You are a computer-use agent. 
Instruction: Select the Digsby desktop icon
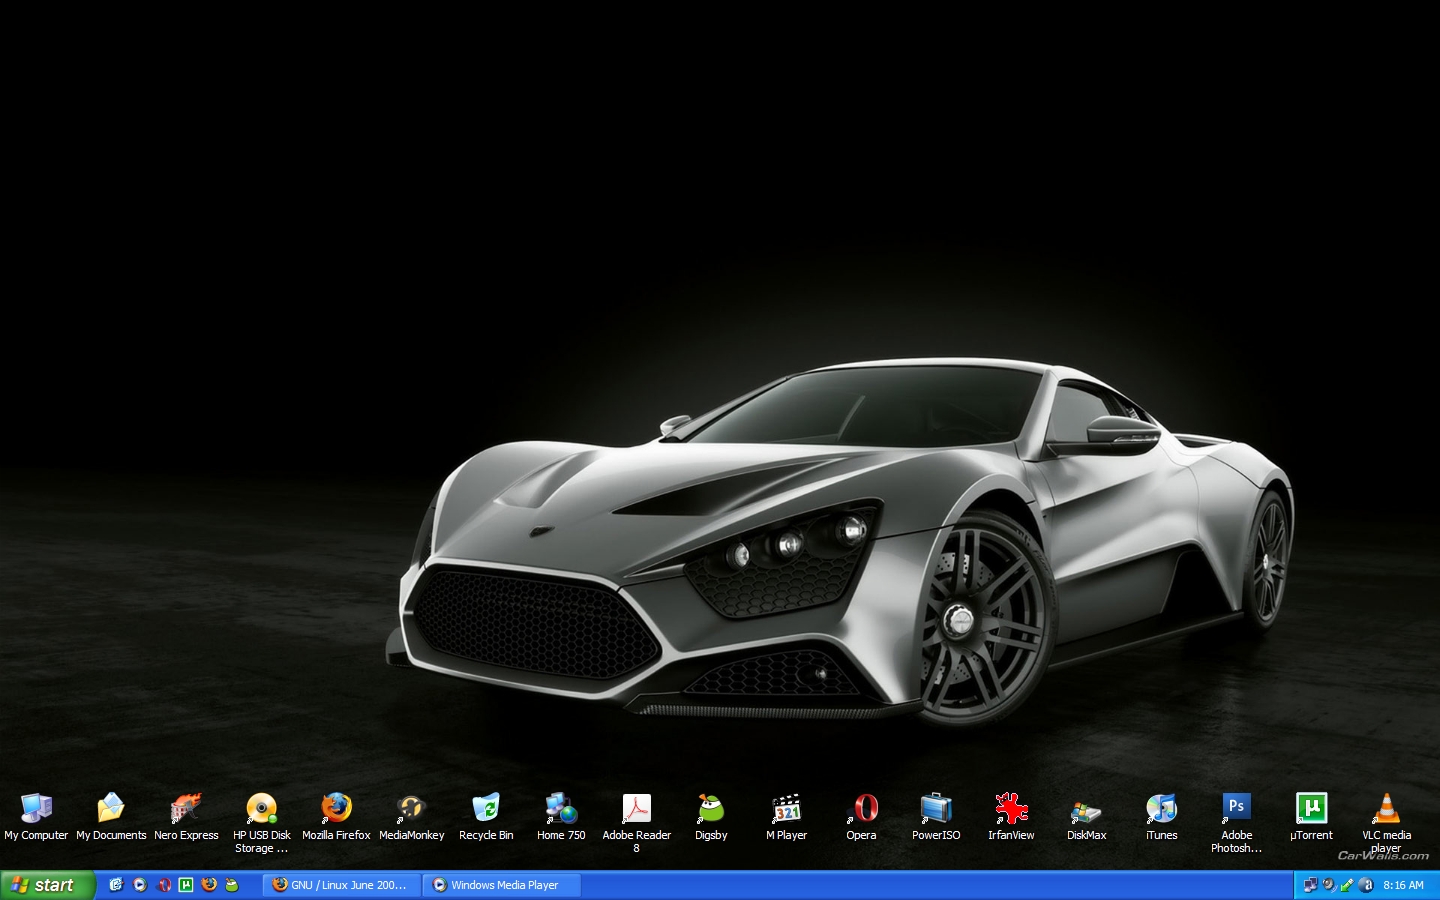coord(711,809)
